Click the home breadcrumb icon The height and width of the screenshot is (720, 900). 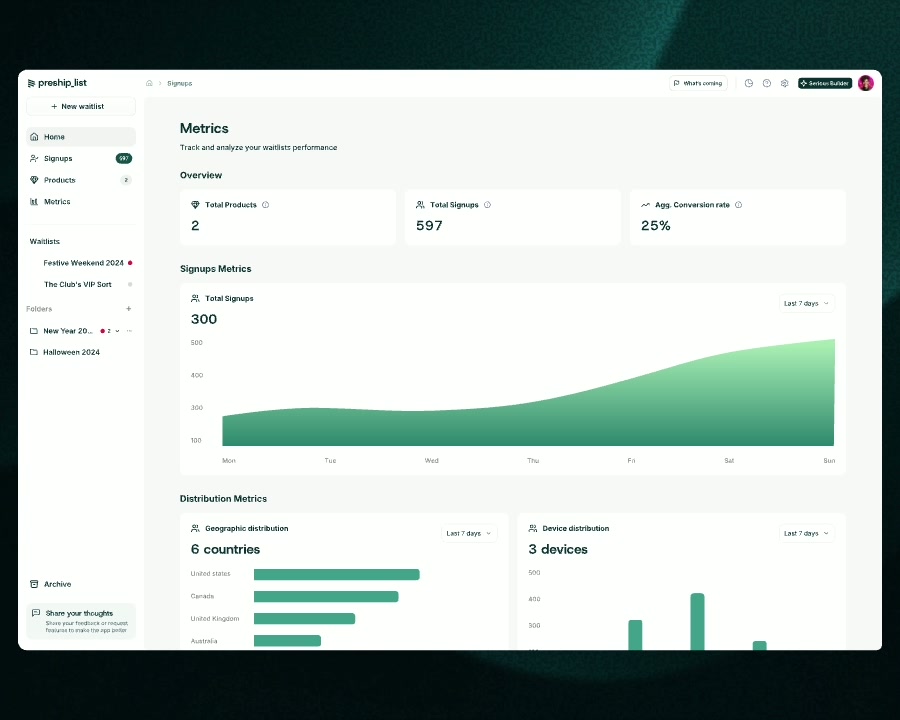click(149, 83)
